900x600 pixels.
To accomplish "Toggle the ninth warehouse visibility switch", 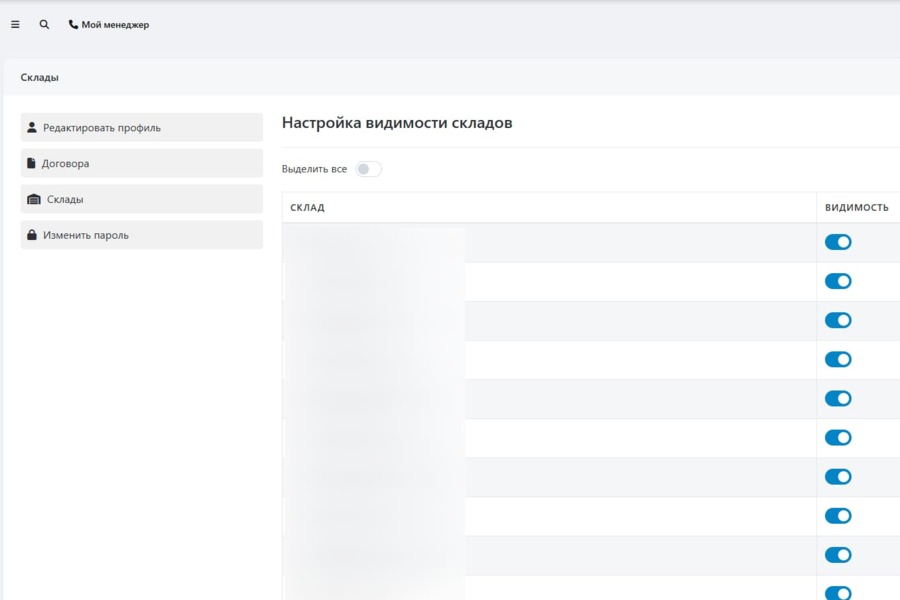I will coord(838,555).
